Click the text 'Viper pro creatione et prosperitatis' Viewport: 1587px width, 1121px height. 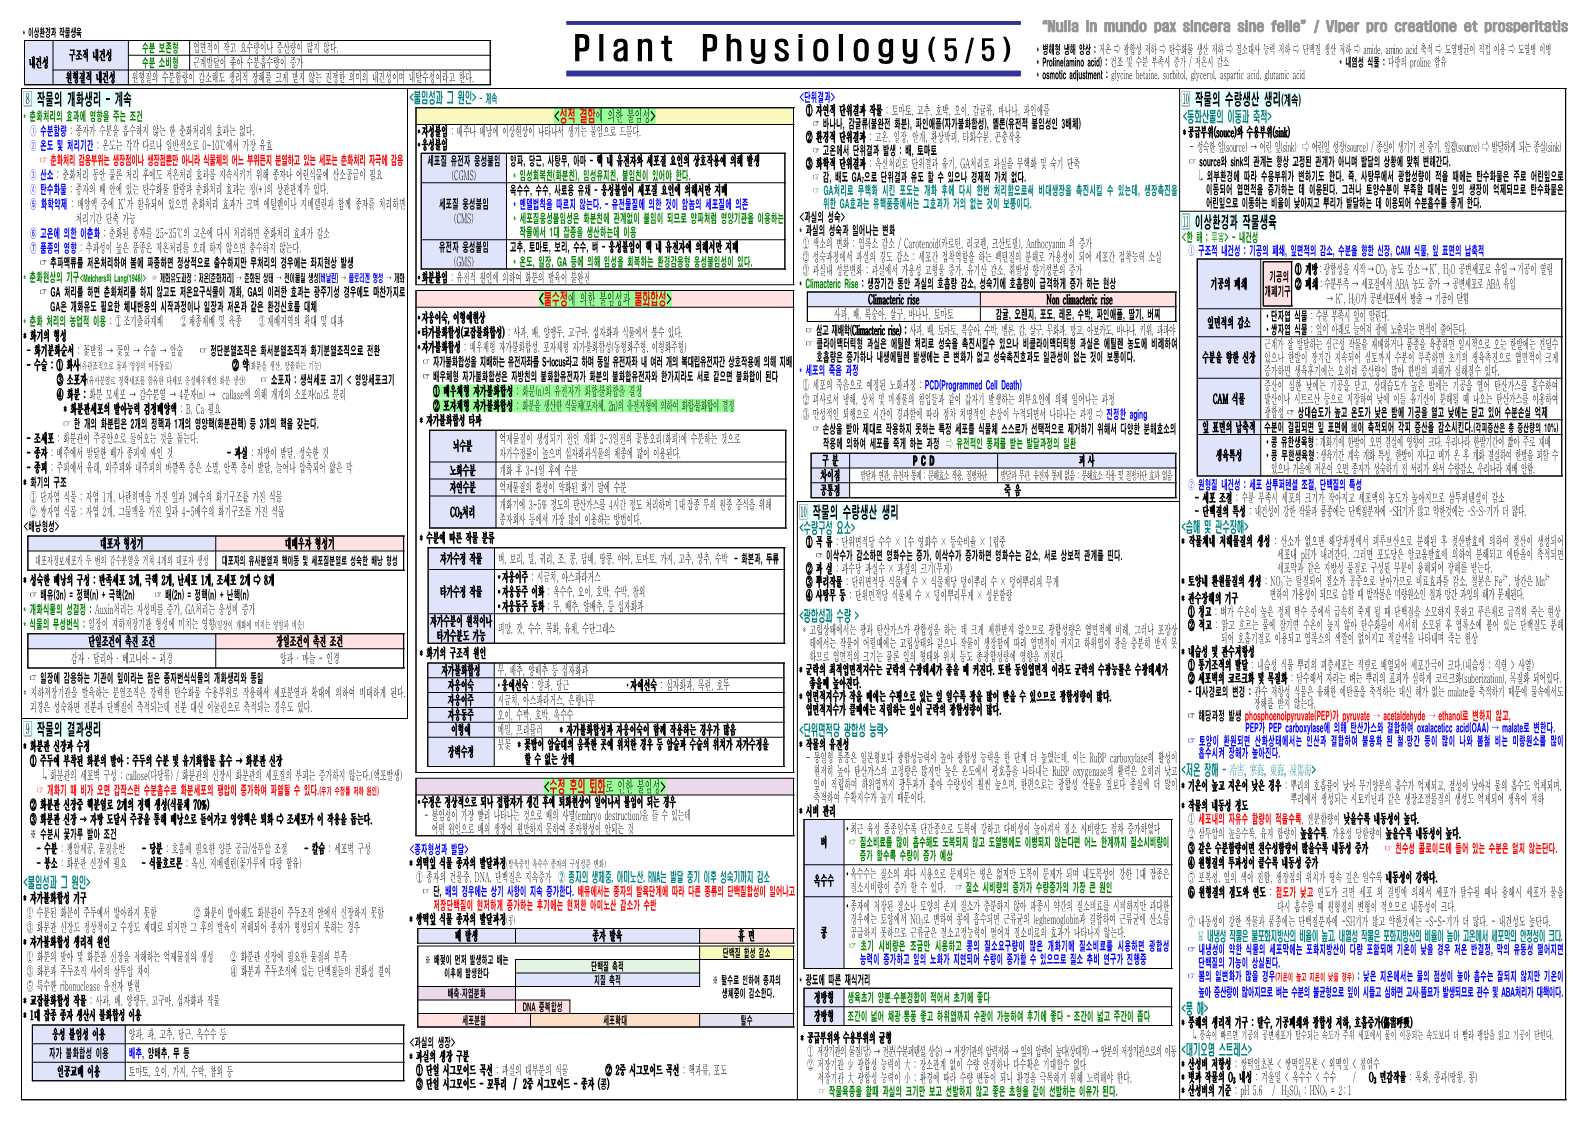tap(1446, 27)
